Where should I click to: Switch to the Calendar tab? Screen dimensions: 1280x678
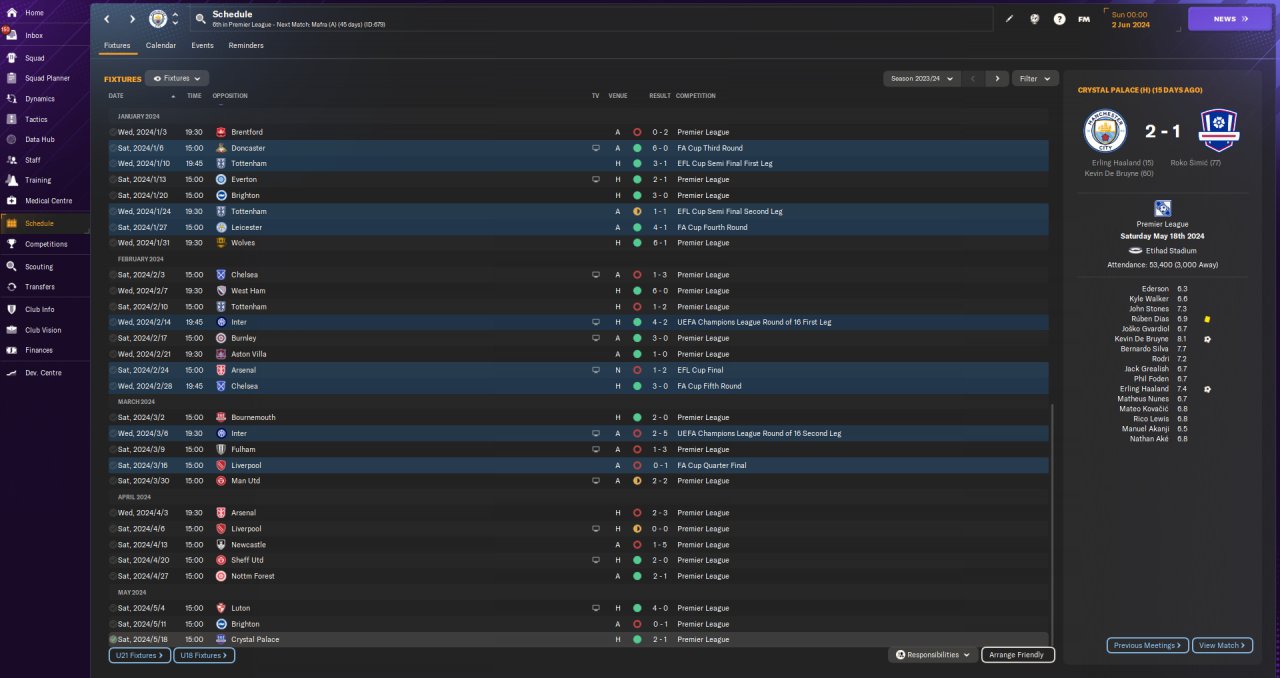[161, 45]
